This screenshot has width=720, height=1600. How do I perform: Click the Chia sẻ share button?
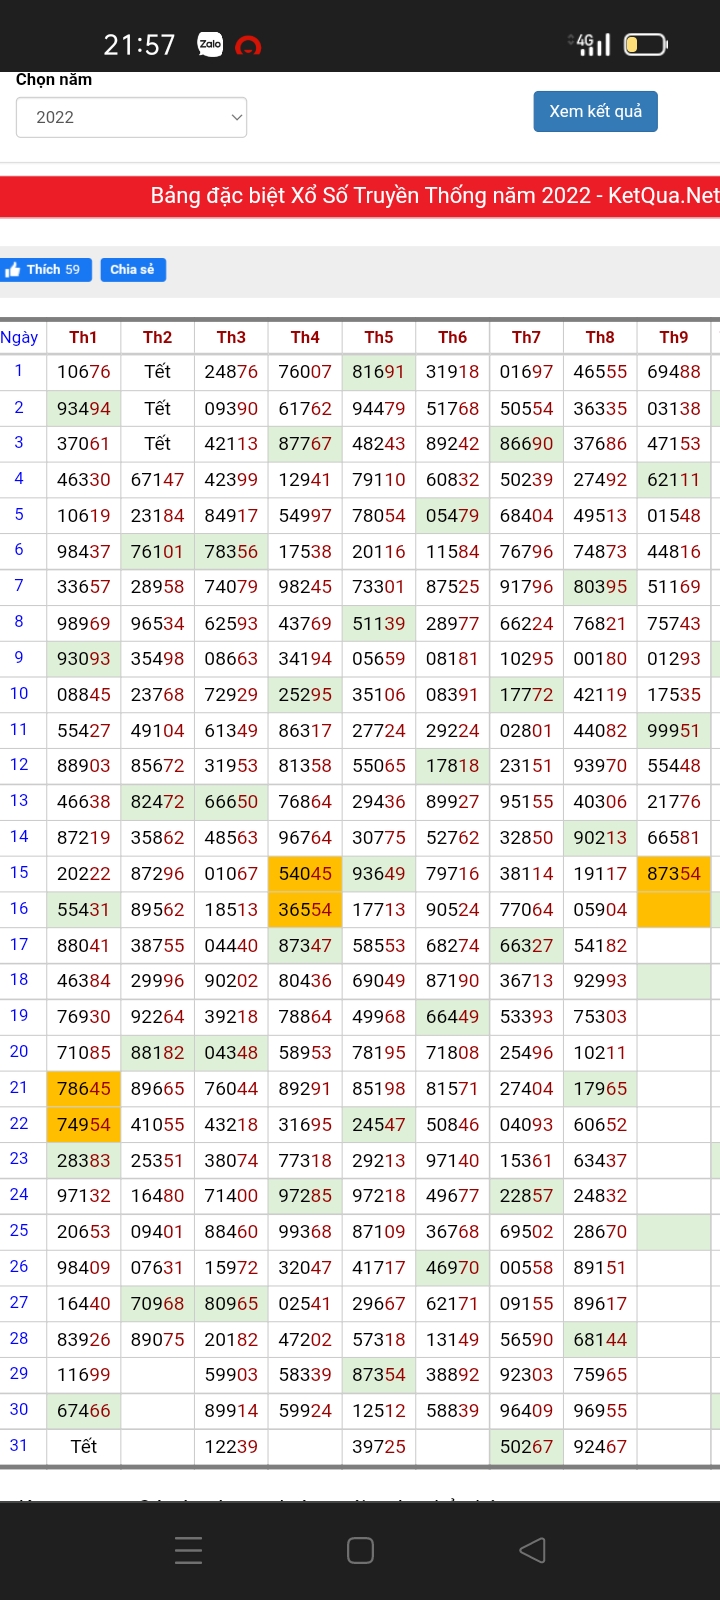[x=133, y=270]
